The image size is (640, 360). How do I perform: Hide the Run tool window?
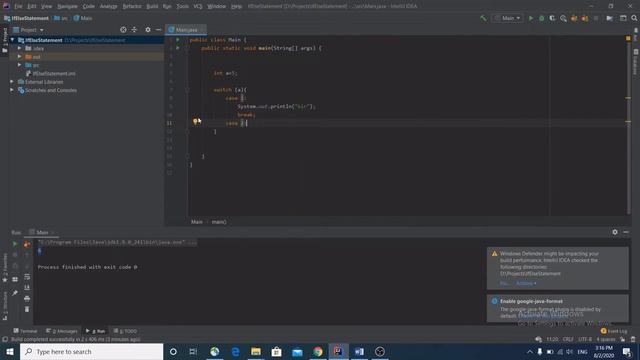(x=626, y=232)
